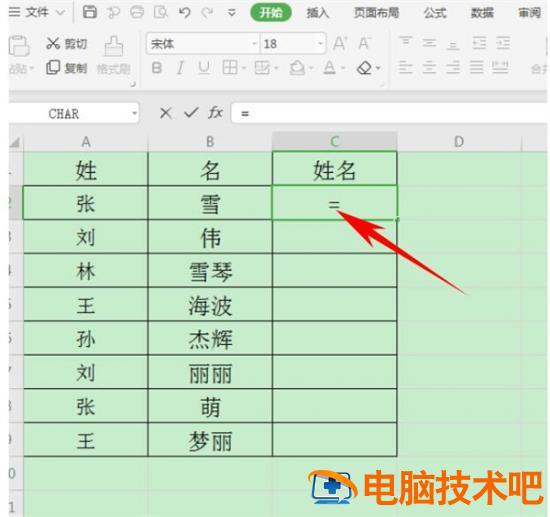Toggle Align left for cell text

pyautogui.click(x=405, y=67)
